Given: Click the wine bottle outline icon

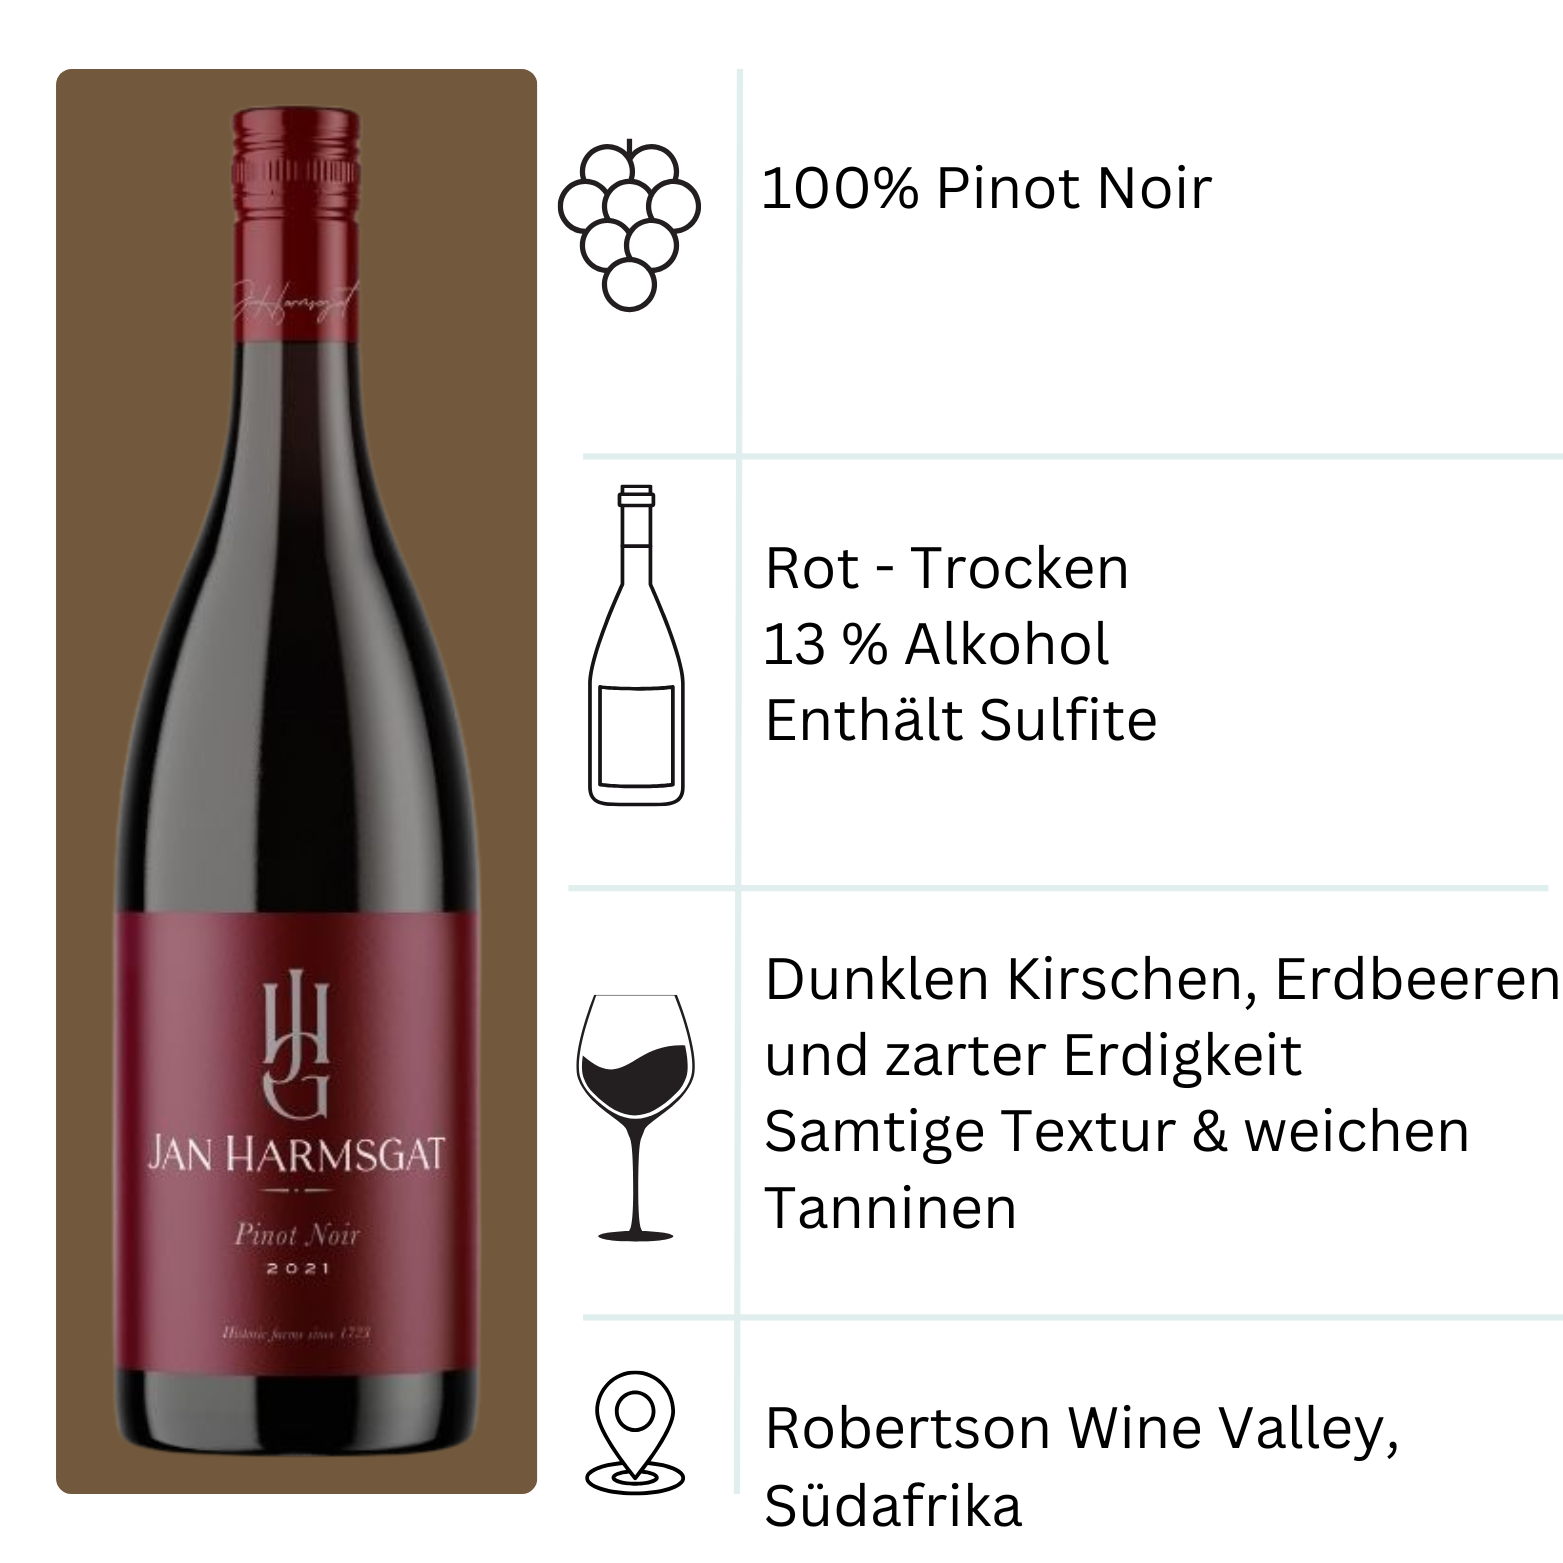Looking at the screenshot, I should (x=636, y=645).
